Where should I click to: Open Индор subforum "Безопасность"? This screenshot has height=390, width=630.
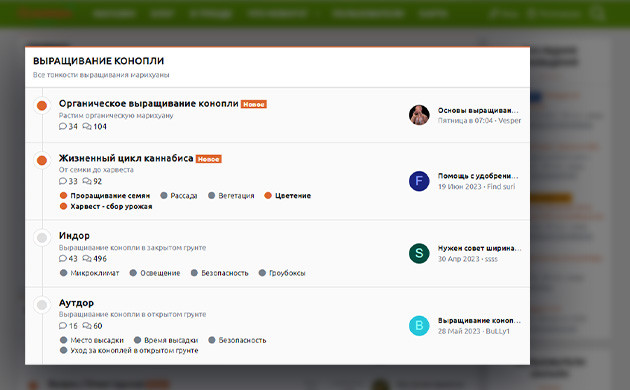point(225,273)
